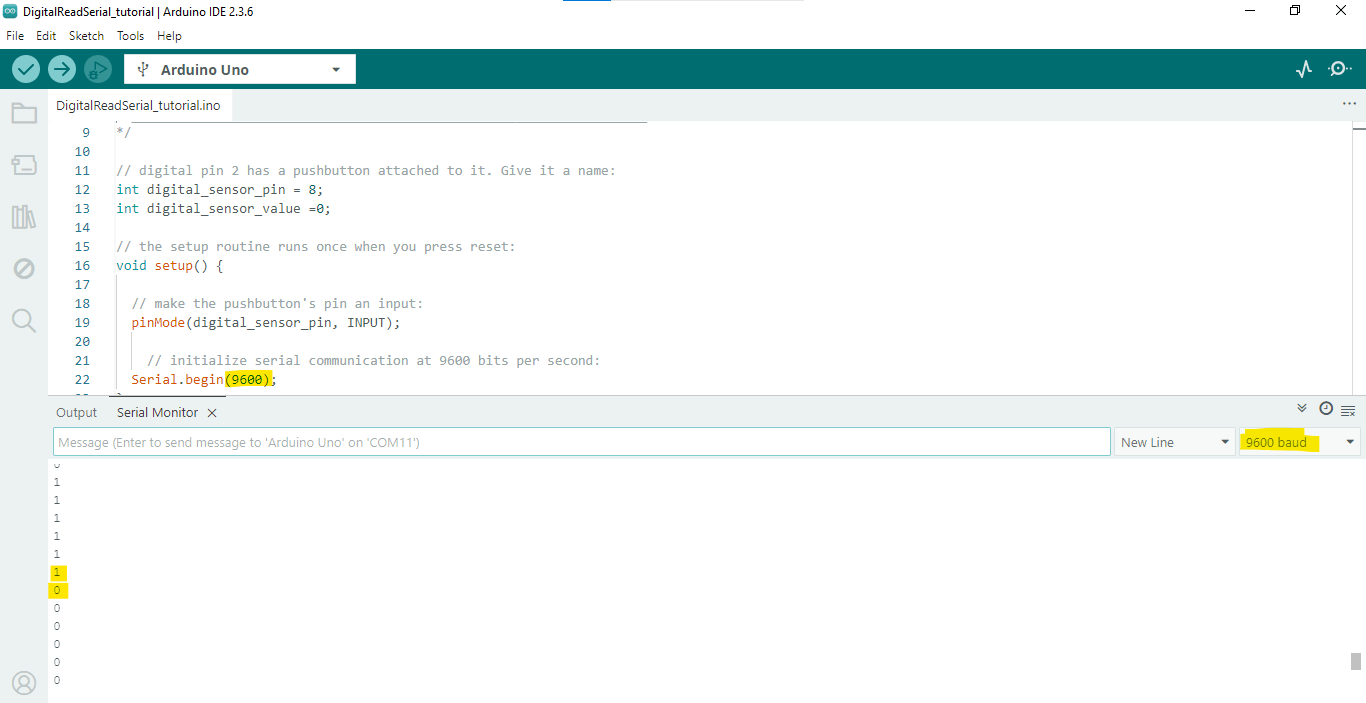
Task: Close the Serial Monitor tab
Action: tap(212, 413)
